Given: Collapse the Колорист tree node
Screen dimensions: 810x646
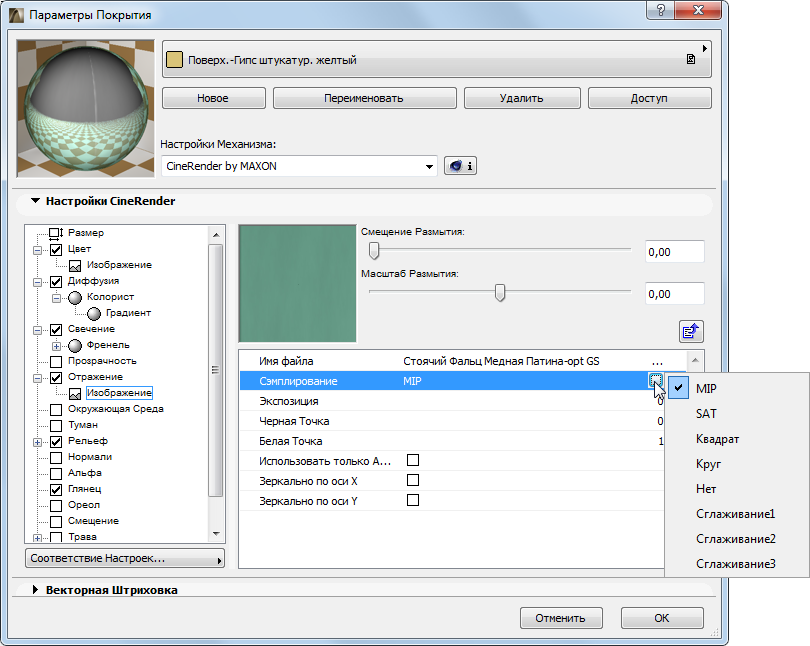Looking at the screenshot, I should 56,298.
